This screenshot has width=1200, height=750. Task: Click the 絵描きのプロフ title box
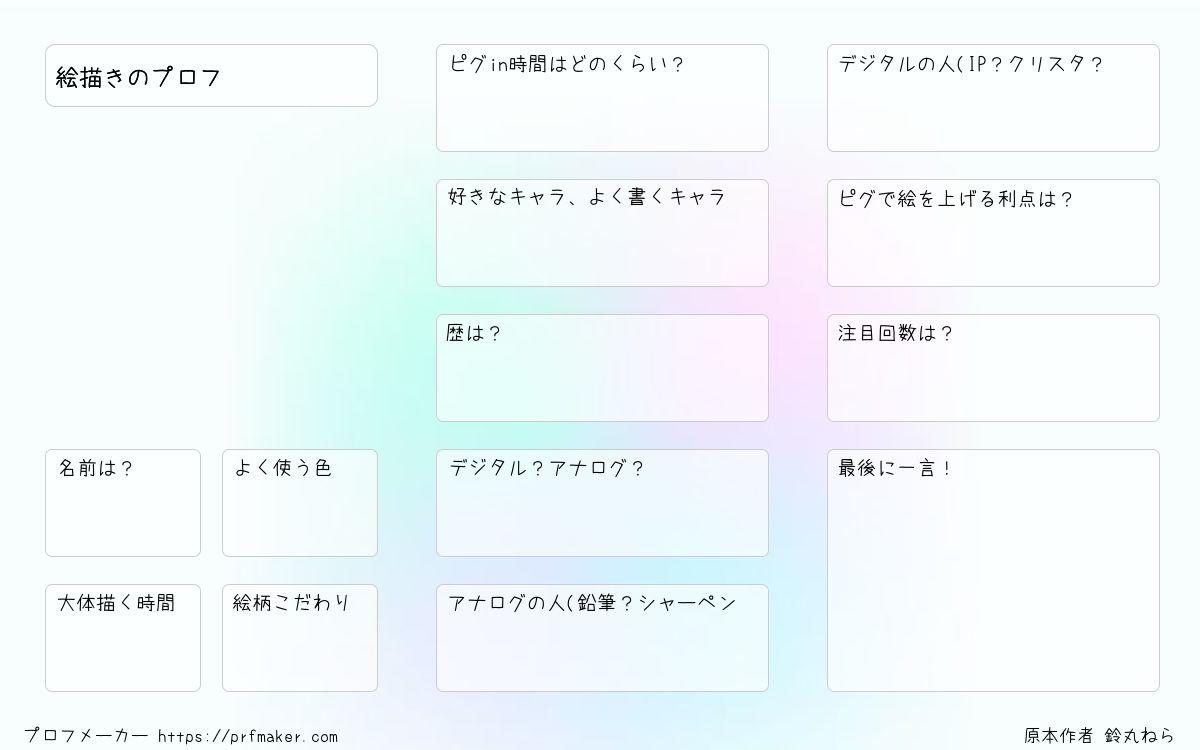pos(211,75)
